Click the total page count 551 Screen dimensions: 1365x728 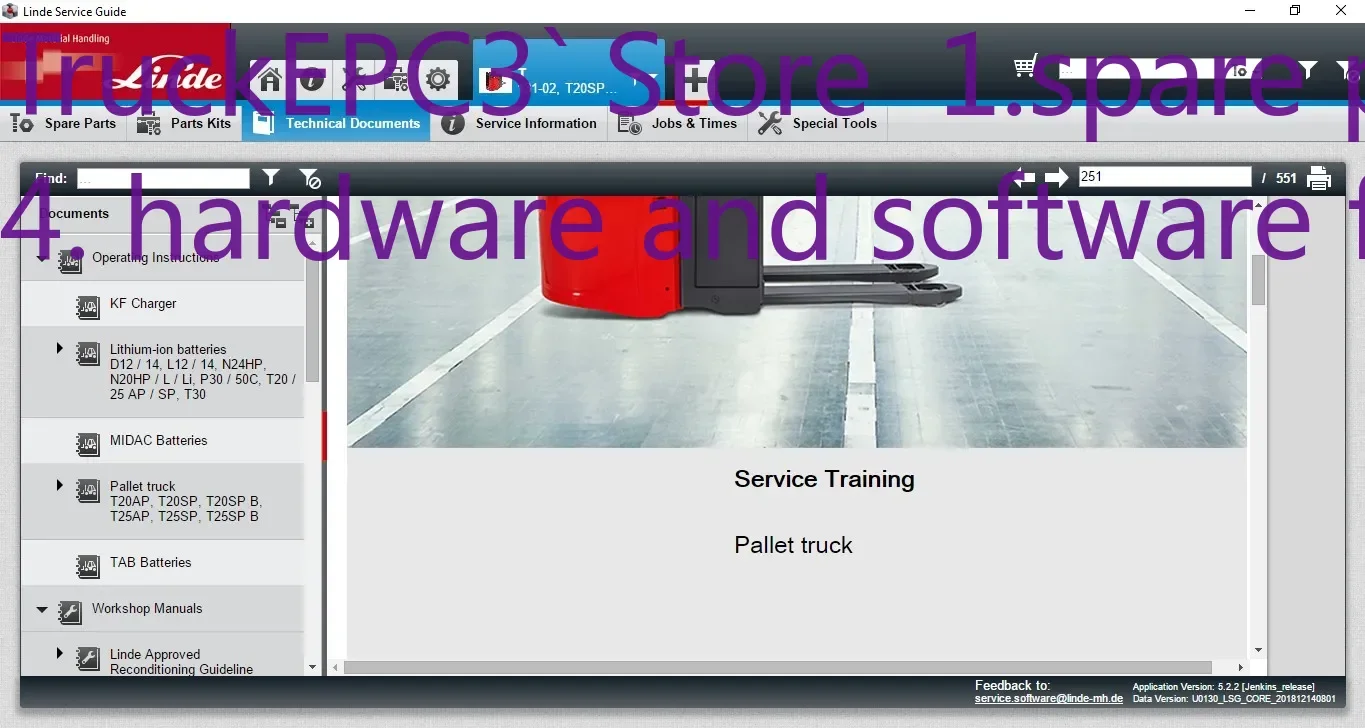point(1286,178)
